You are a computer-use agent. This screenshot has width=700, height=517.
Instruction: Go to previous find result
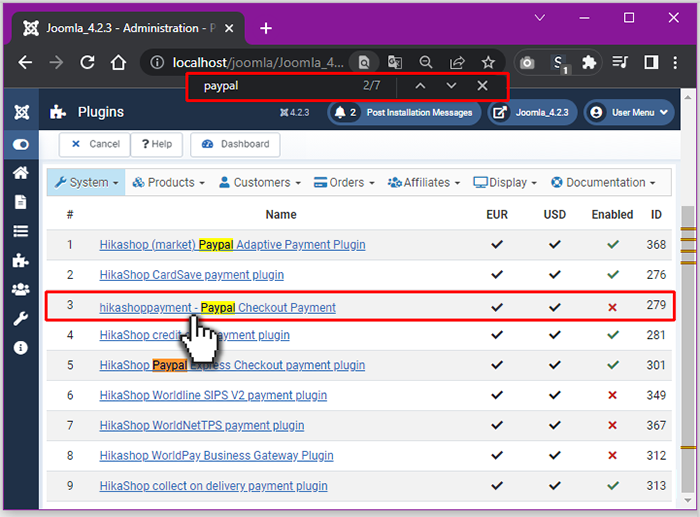(x=420, y=86)
